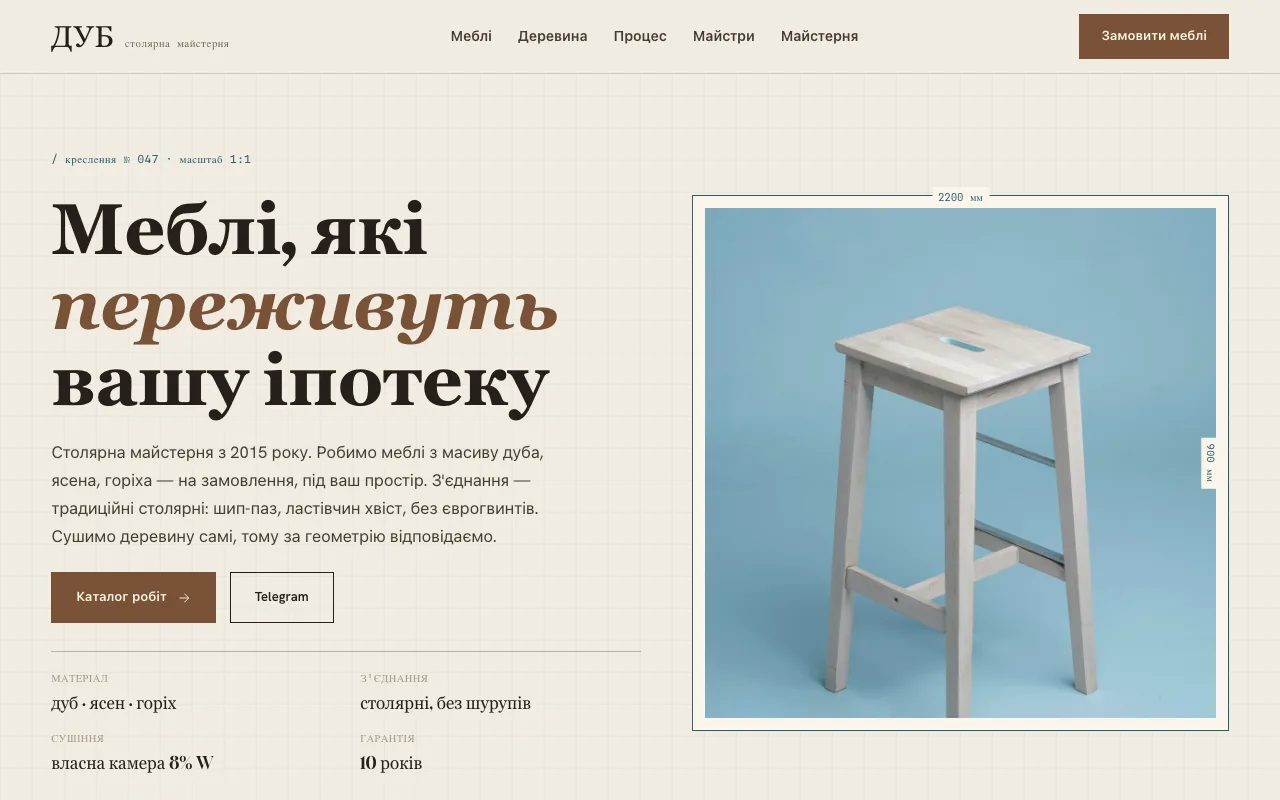Go to the Процес section
The height and width of the screenshot is (800, 1280).
click(x=640, y=36)
